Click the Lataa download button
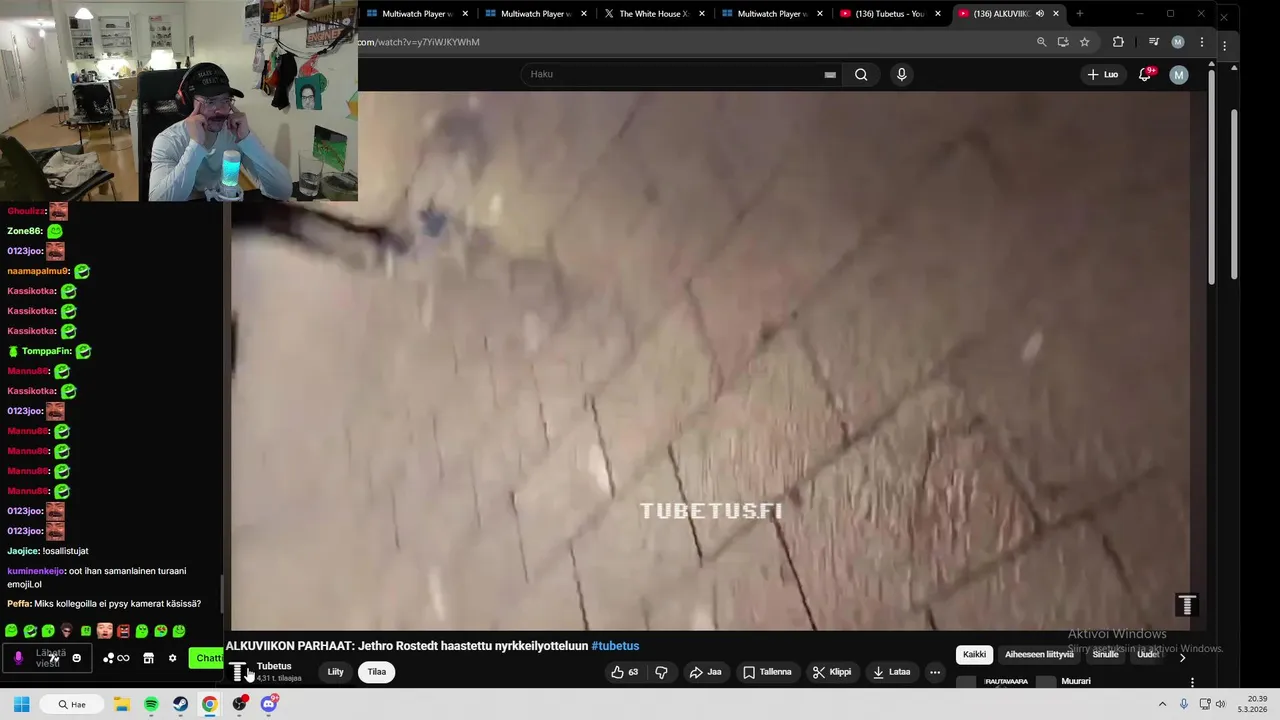Image resolution: width=1280 pixels, height=720 pixels. [892, 672]
